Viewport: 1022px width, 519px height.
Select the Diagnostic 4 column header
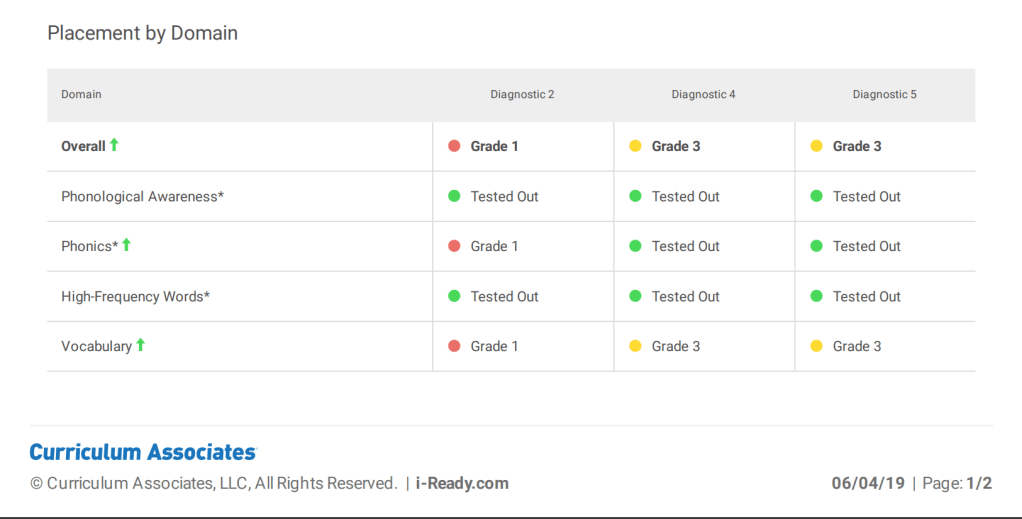tap(703, 95)
